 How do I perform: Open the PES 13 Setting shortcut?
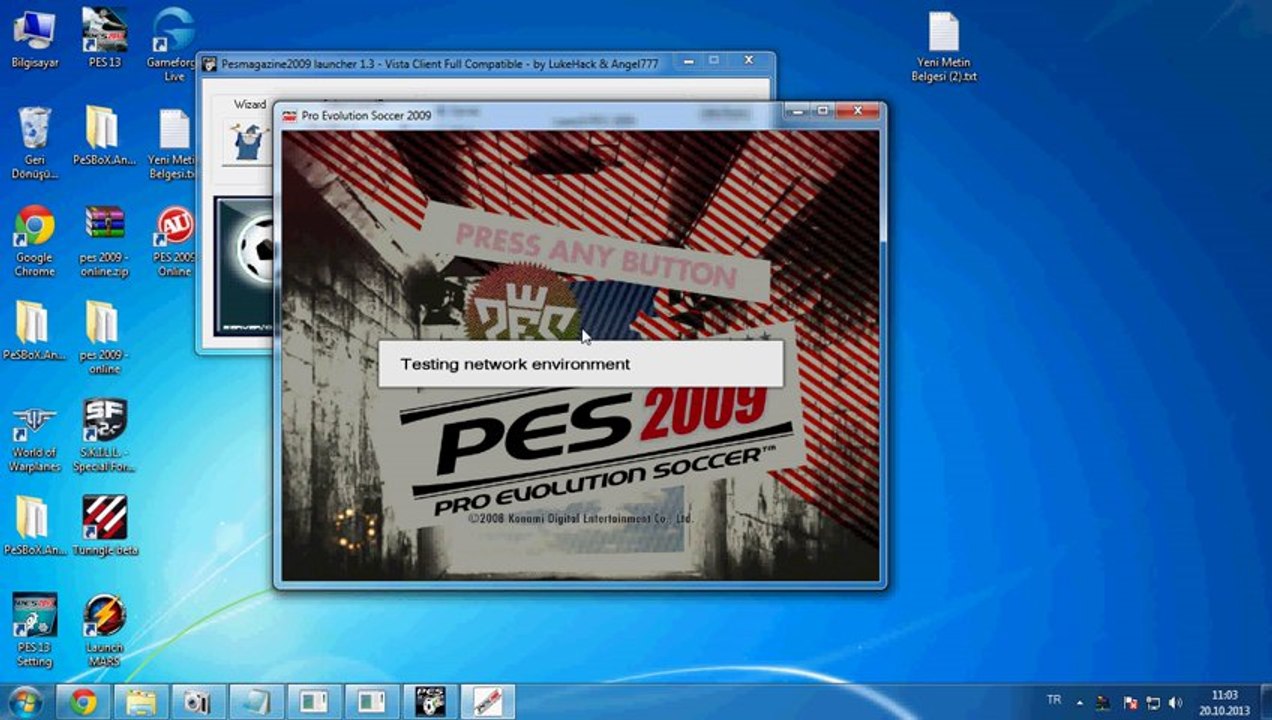point(35,630)
